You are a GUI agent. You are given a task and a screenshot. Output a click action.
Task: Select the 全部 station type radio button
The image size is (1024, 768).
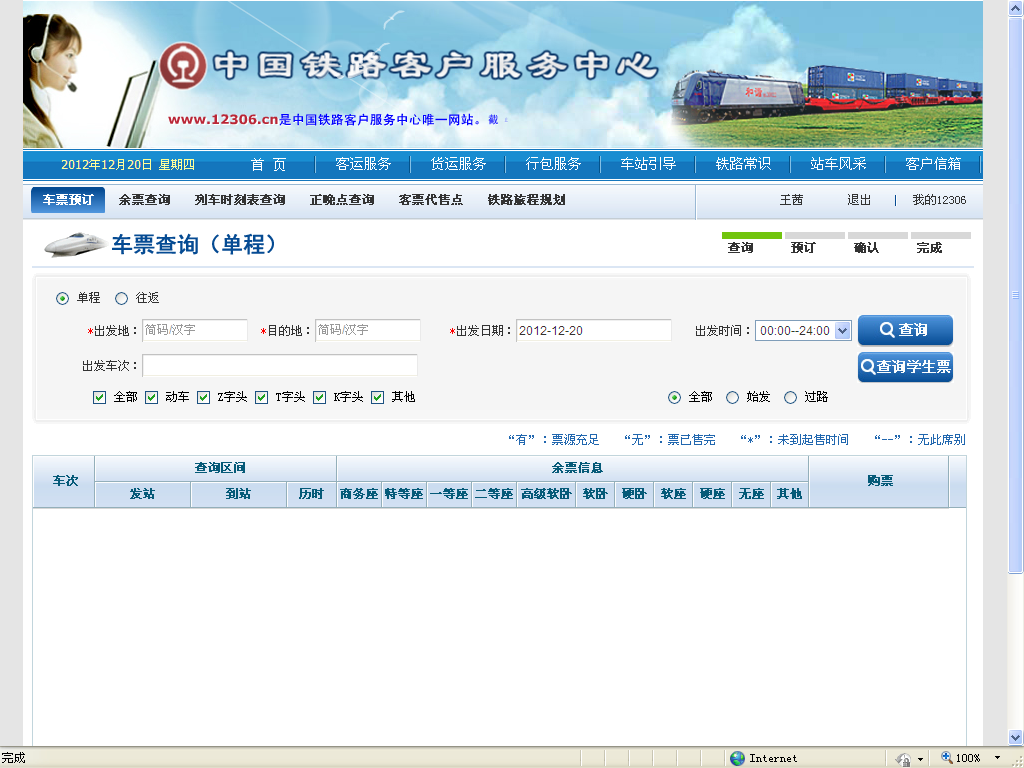tap(675, 398)
